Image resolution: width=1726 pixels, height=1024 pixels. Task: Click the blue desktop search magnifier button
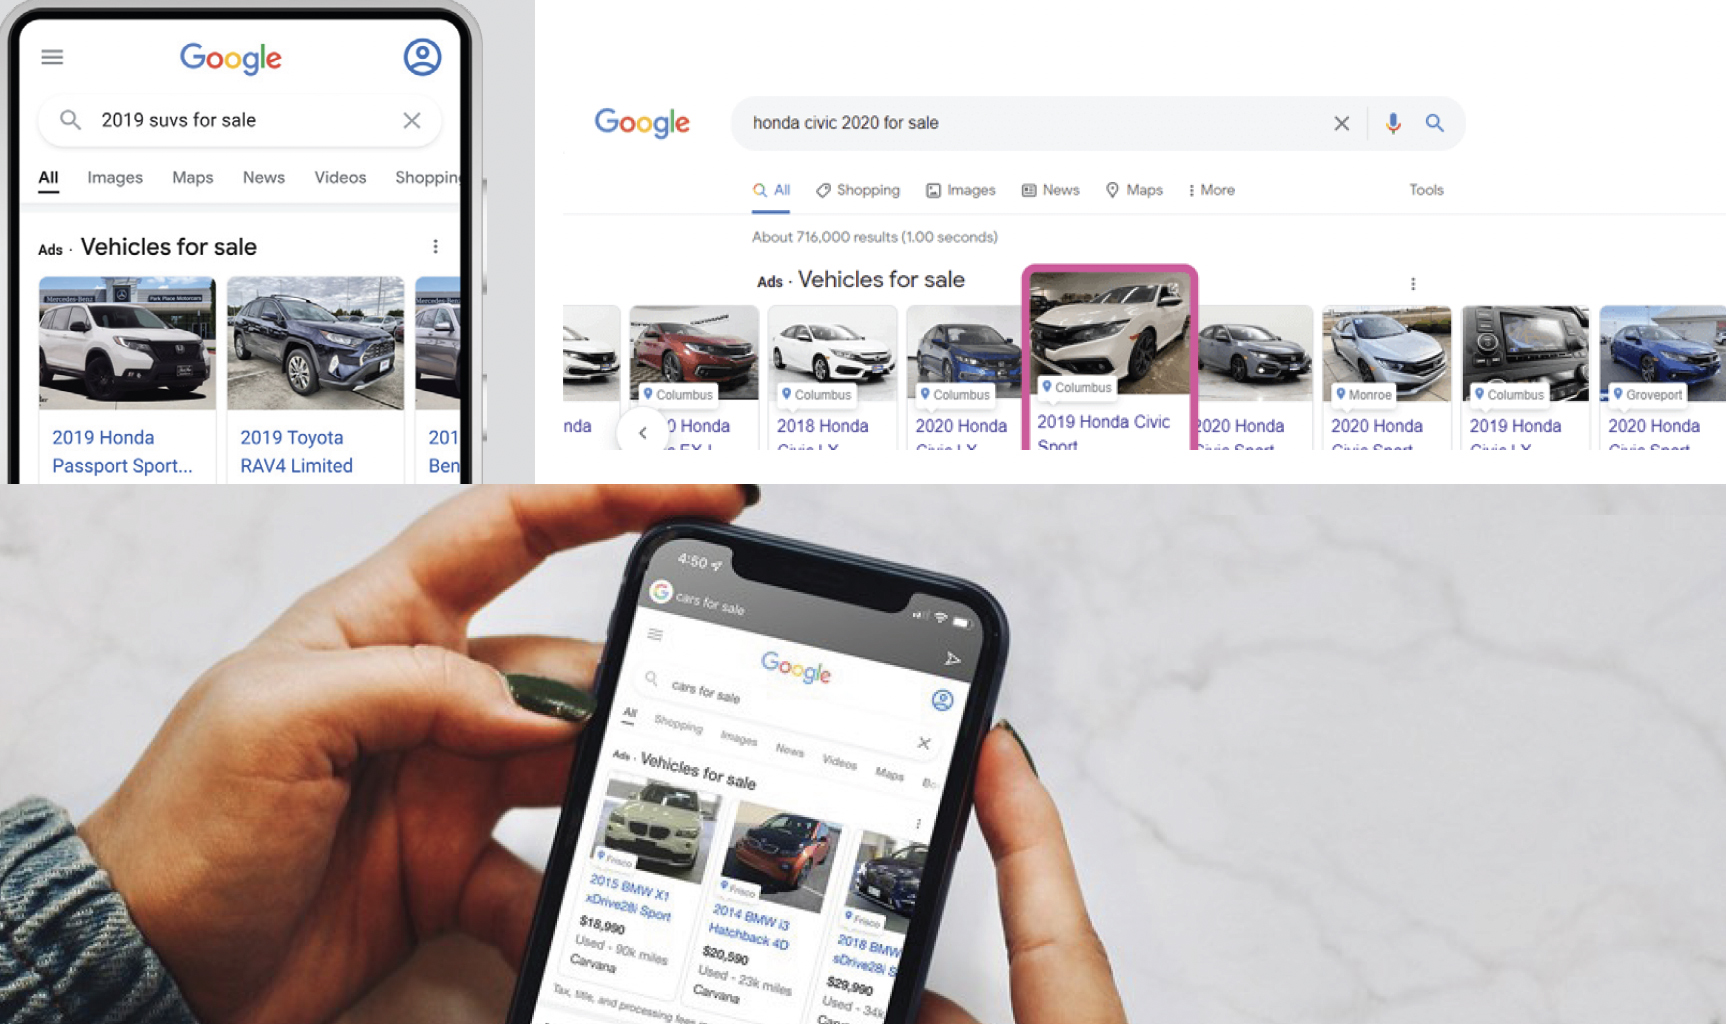coord(1434,123)
